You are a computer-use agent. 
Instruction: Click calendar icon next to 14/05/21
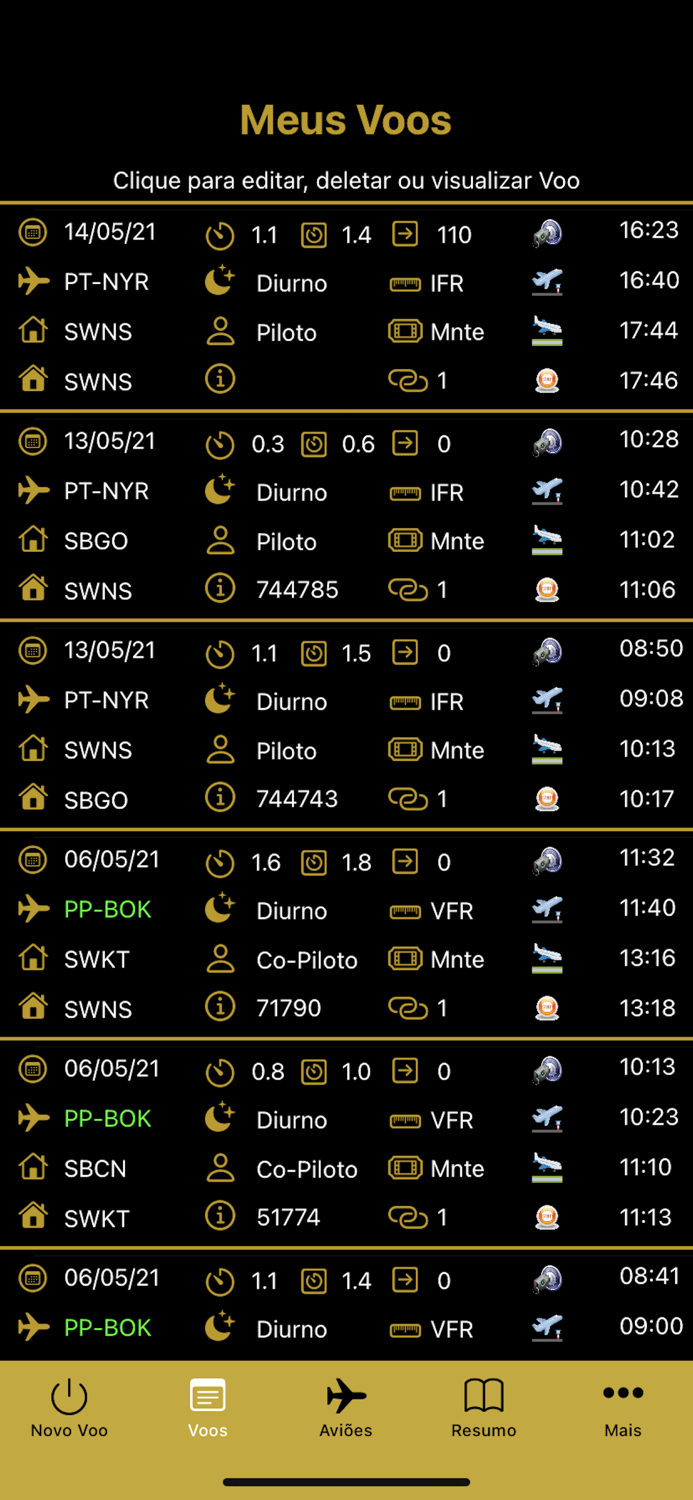point(33,233)
